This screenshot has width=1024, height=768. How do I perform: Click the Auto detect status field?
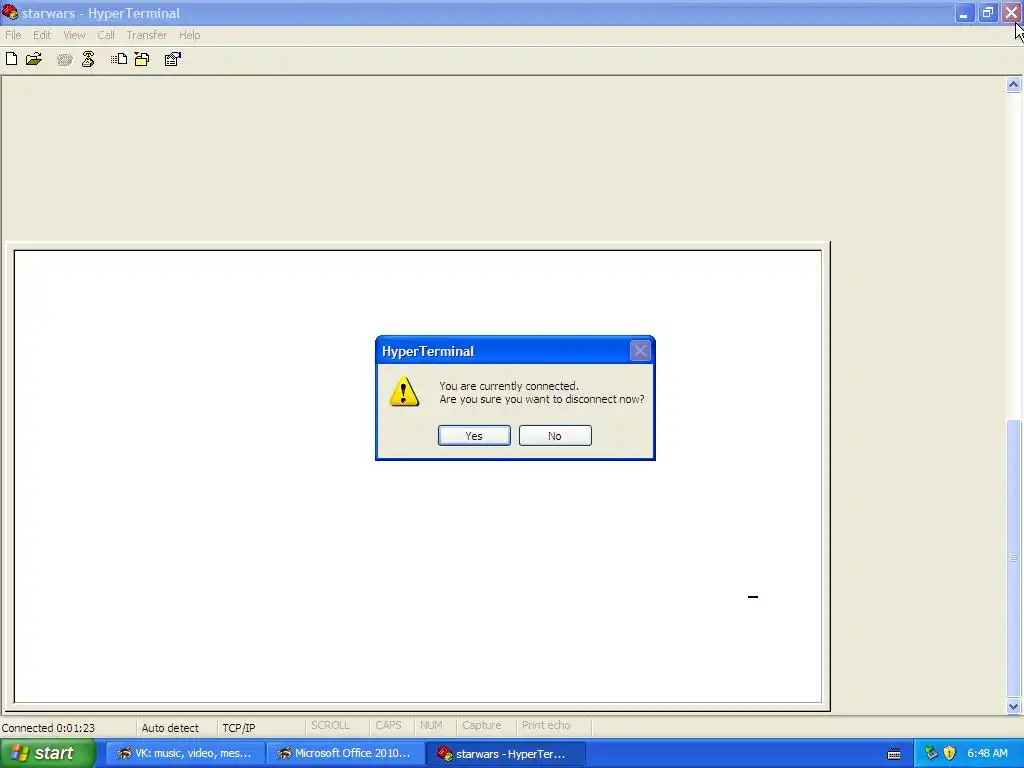click(x=170, y=728)
